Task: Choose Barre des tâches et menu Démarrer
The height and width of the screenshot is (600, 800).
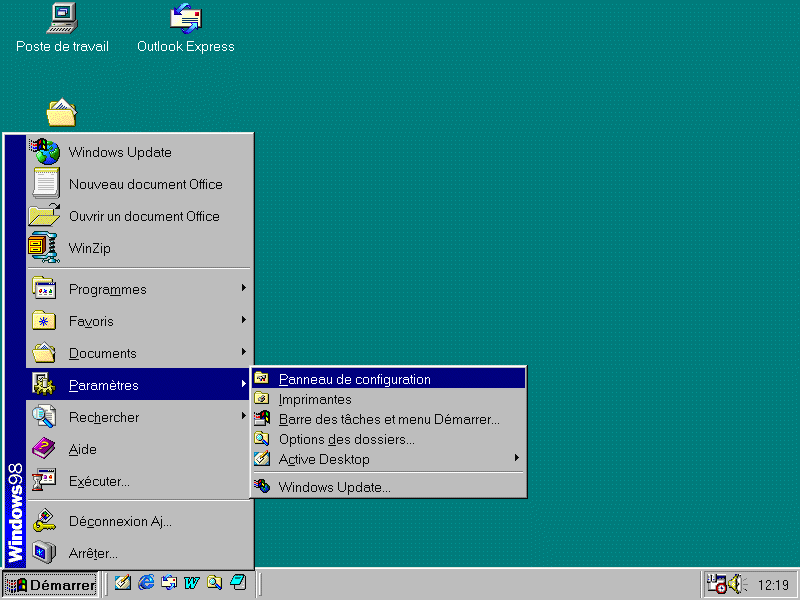Action: (x=388, y=419)
